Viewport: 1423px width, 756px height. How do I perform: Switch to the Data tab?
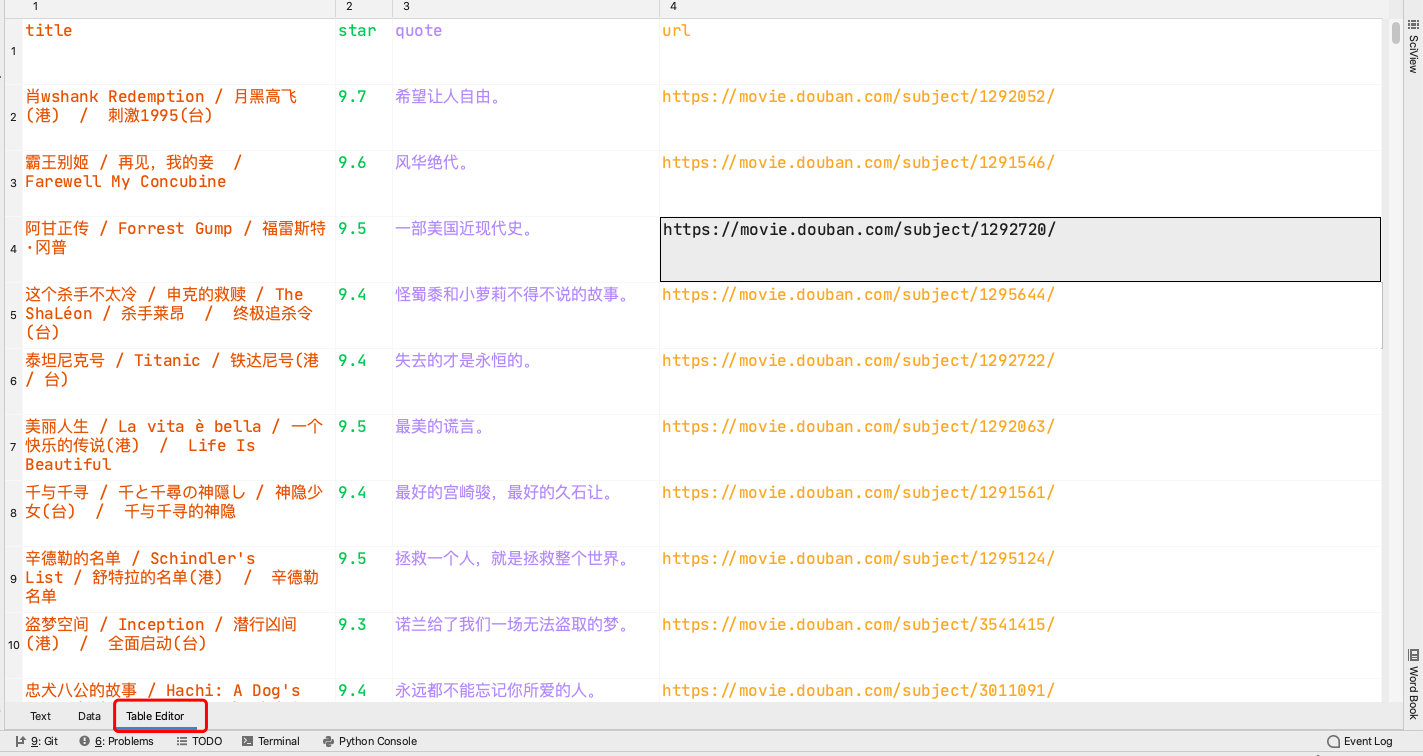pyautogui.click(x=88, y=716)
